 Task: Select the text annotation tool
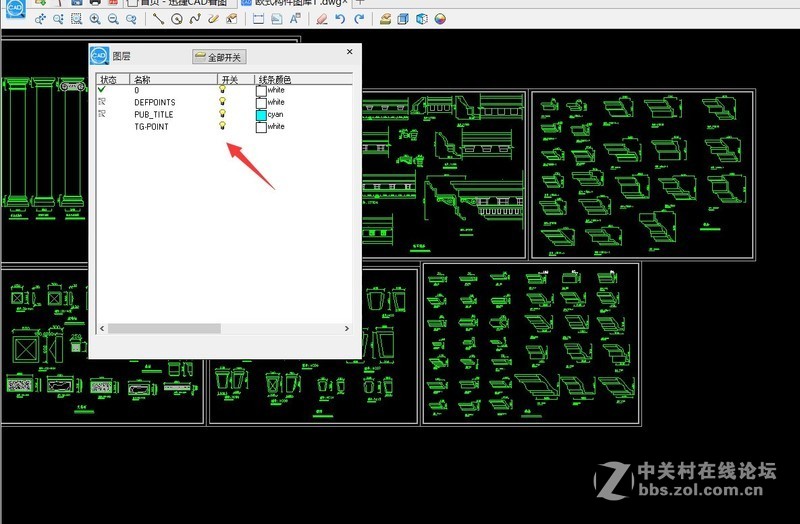click(x=295, y=19)
